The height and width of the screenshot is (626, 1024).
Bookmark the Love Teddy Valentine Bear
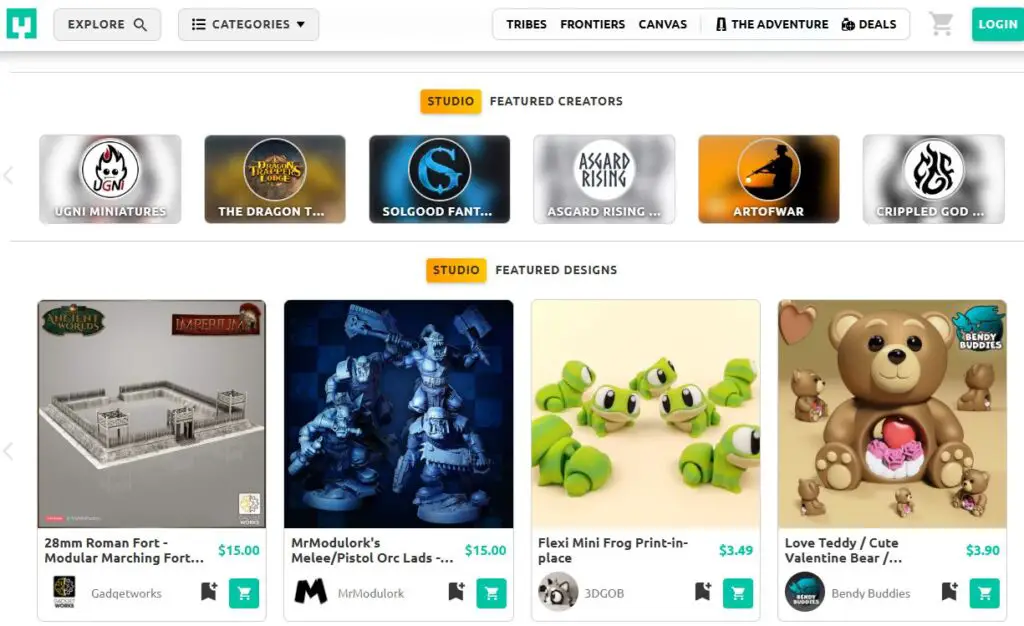pos(950,591)
